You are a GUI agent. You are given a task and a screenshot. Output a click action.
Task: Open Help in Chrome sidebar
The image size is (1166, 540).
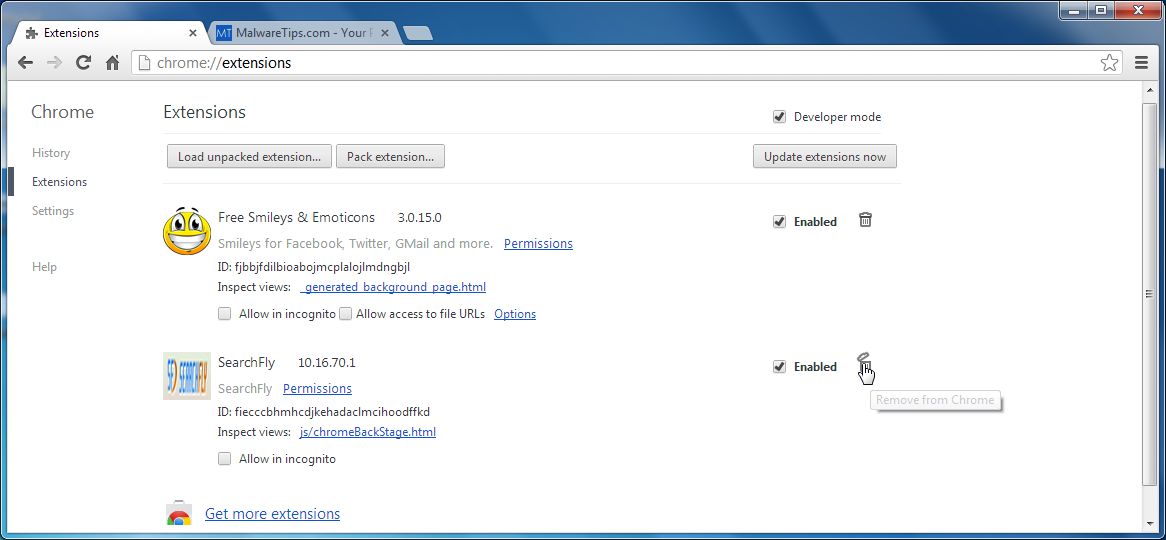[x=44, y=266]
